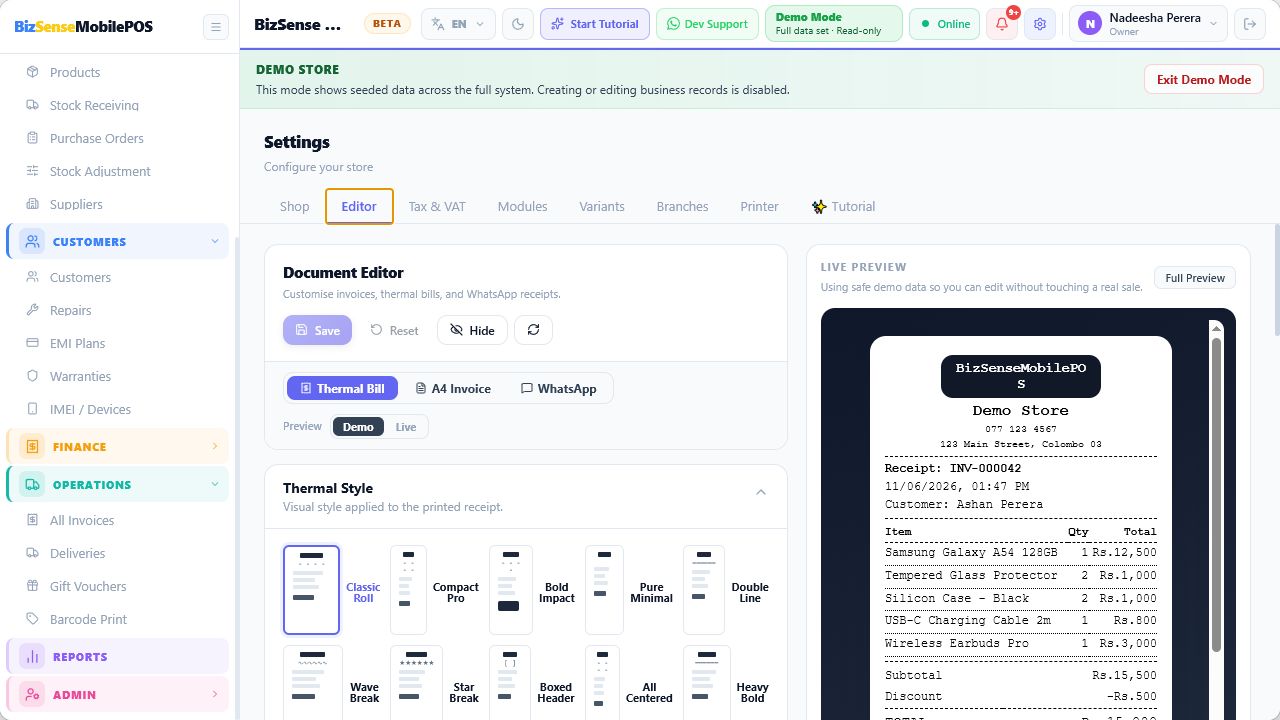Screen dimensions: 1280x720
Task: Click the Products icon in the sidebar
Action: pos(33,72)
